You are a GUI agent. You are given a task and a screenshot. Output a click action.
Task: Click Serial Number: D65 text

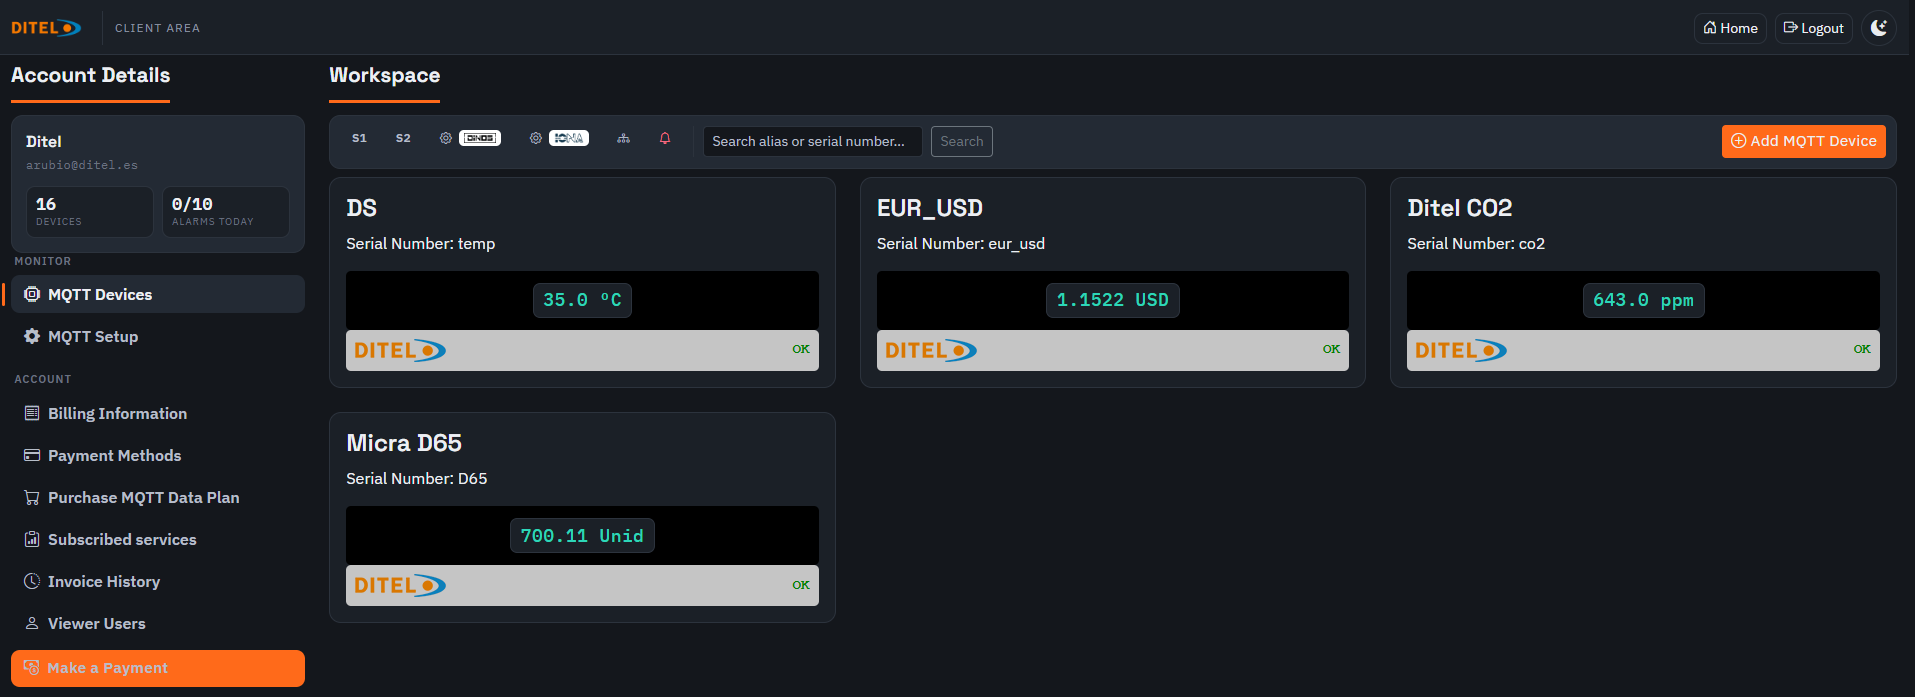pyautogui.click(x=417, y=478)
